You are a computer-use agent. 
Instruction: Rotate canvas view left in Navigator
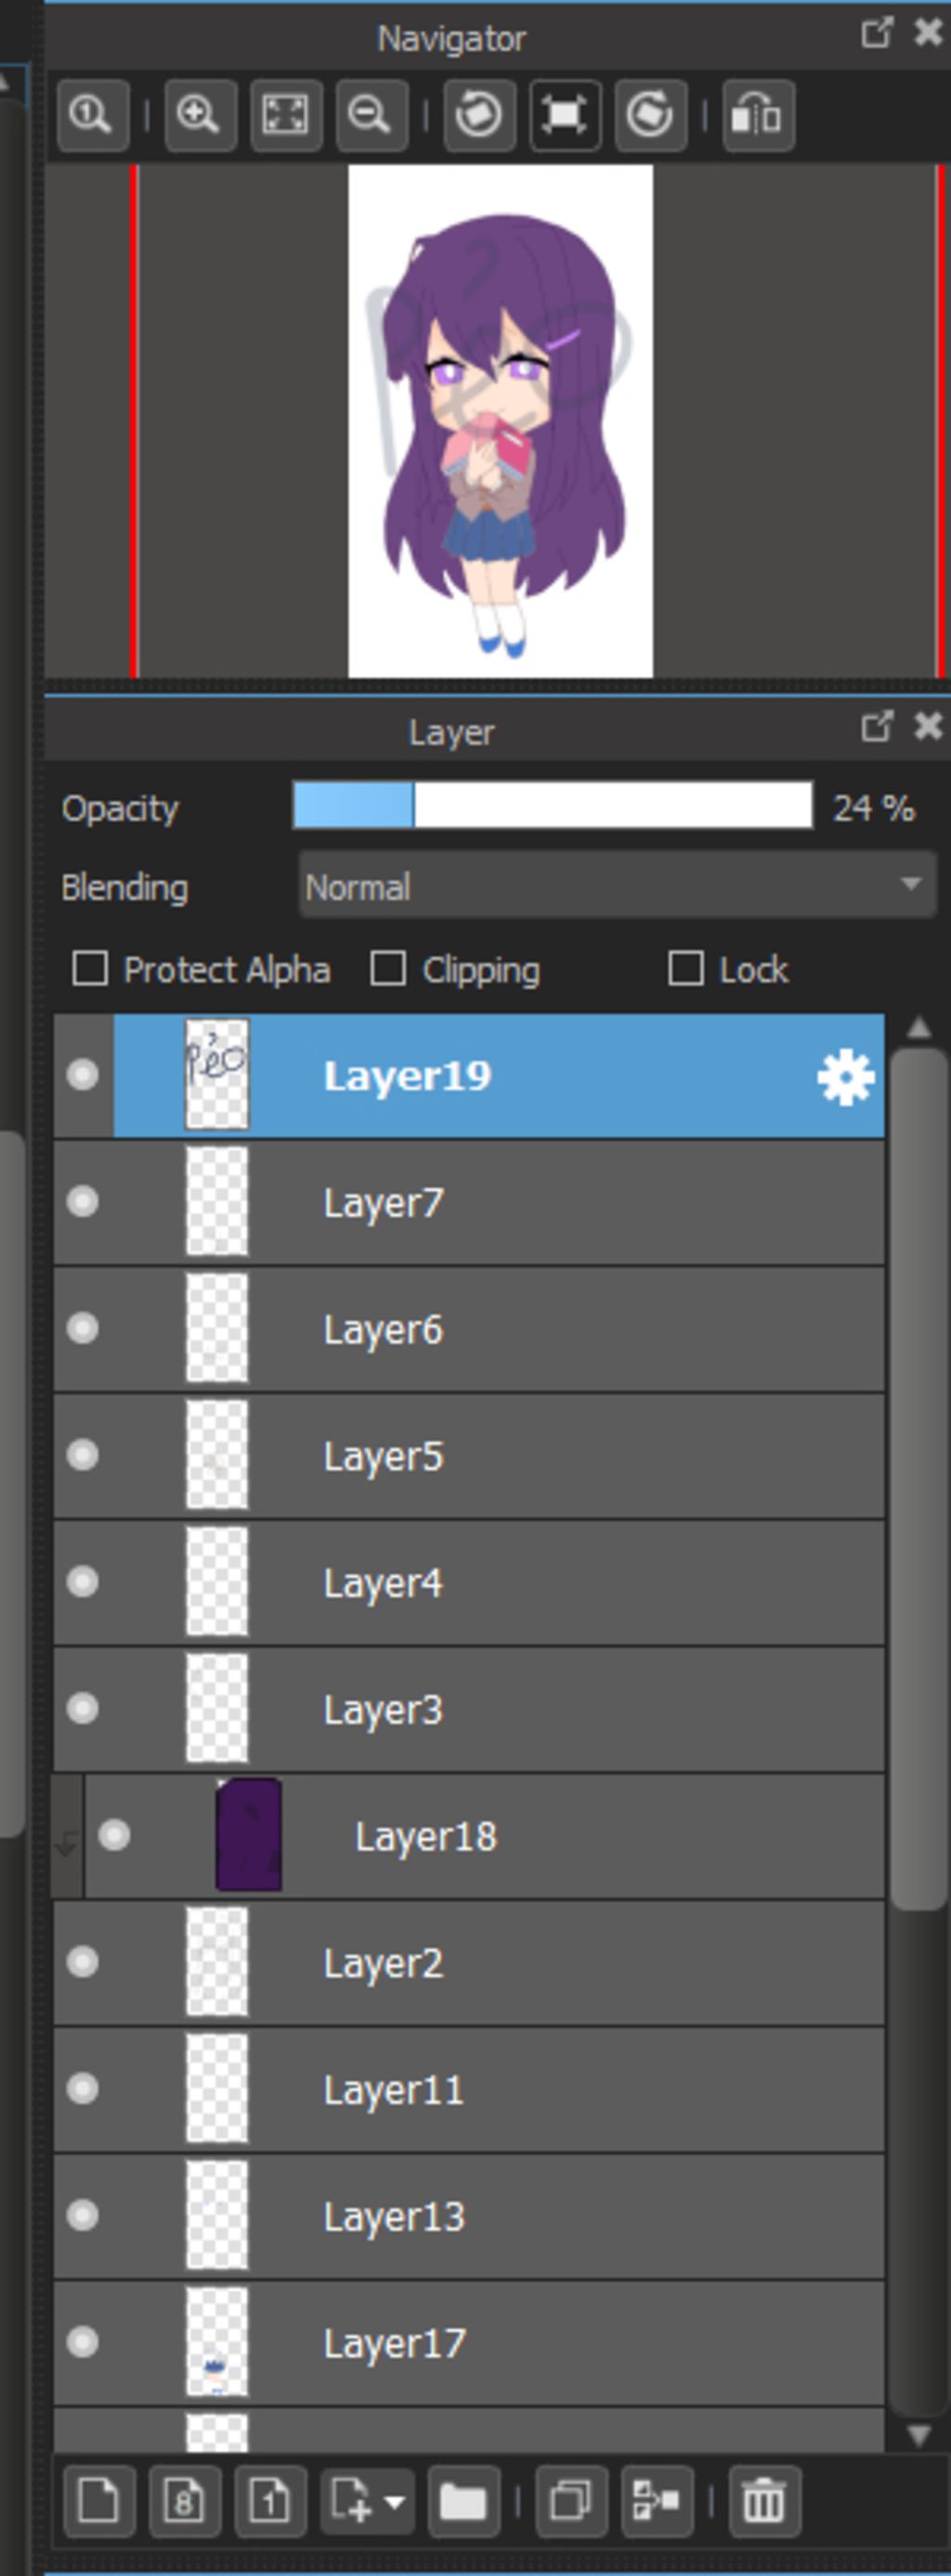coord(479,116)
